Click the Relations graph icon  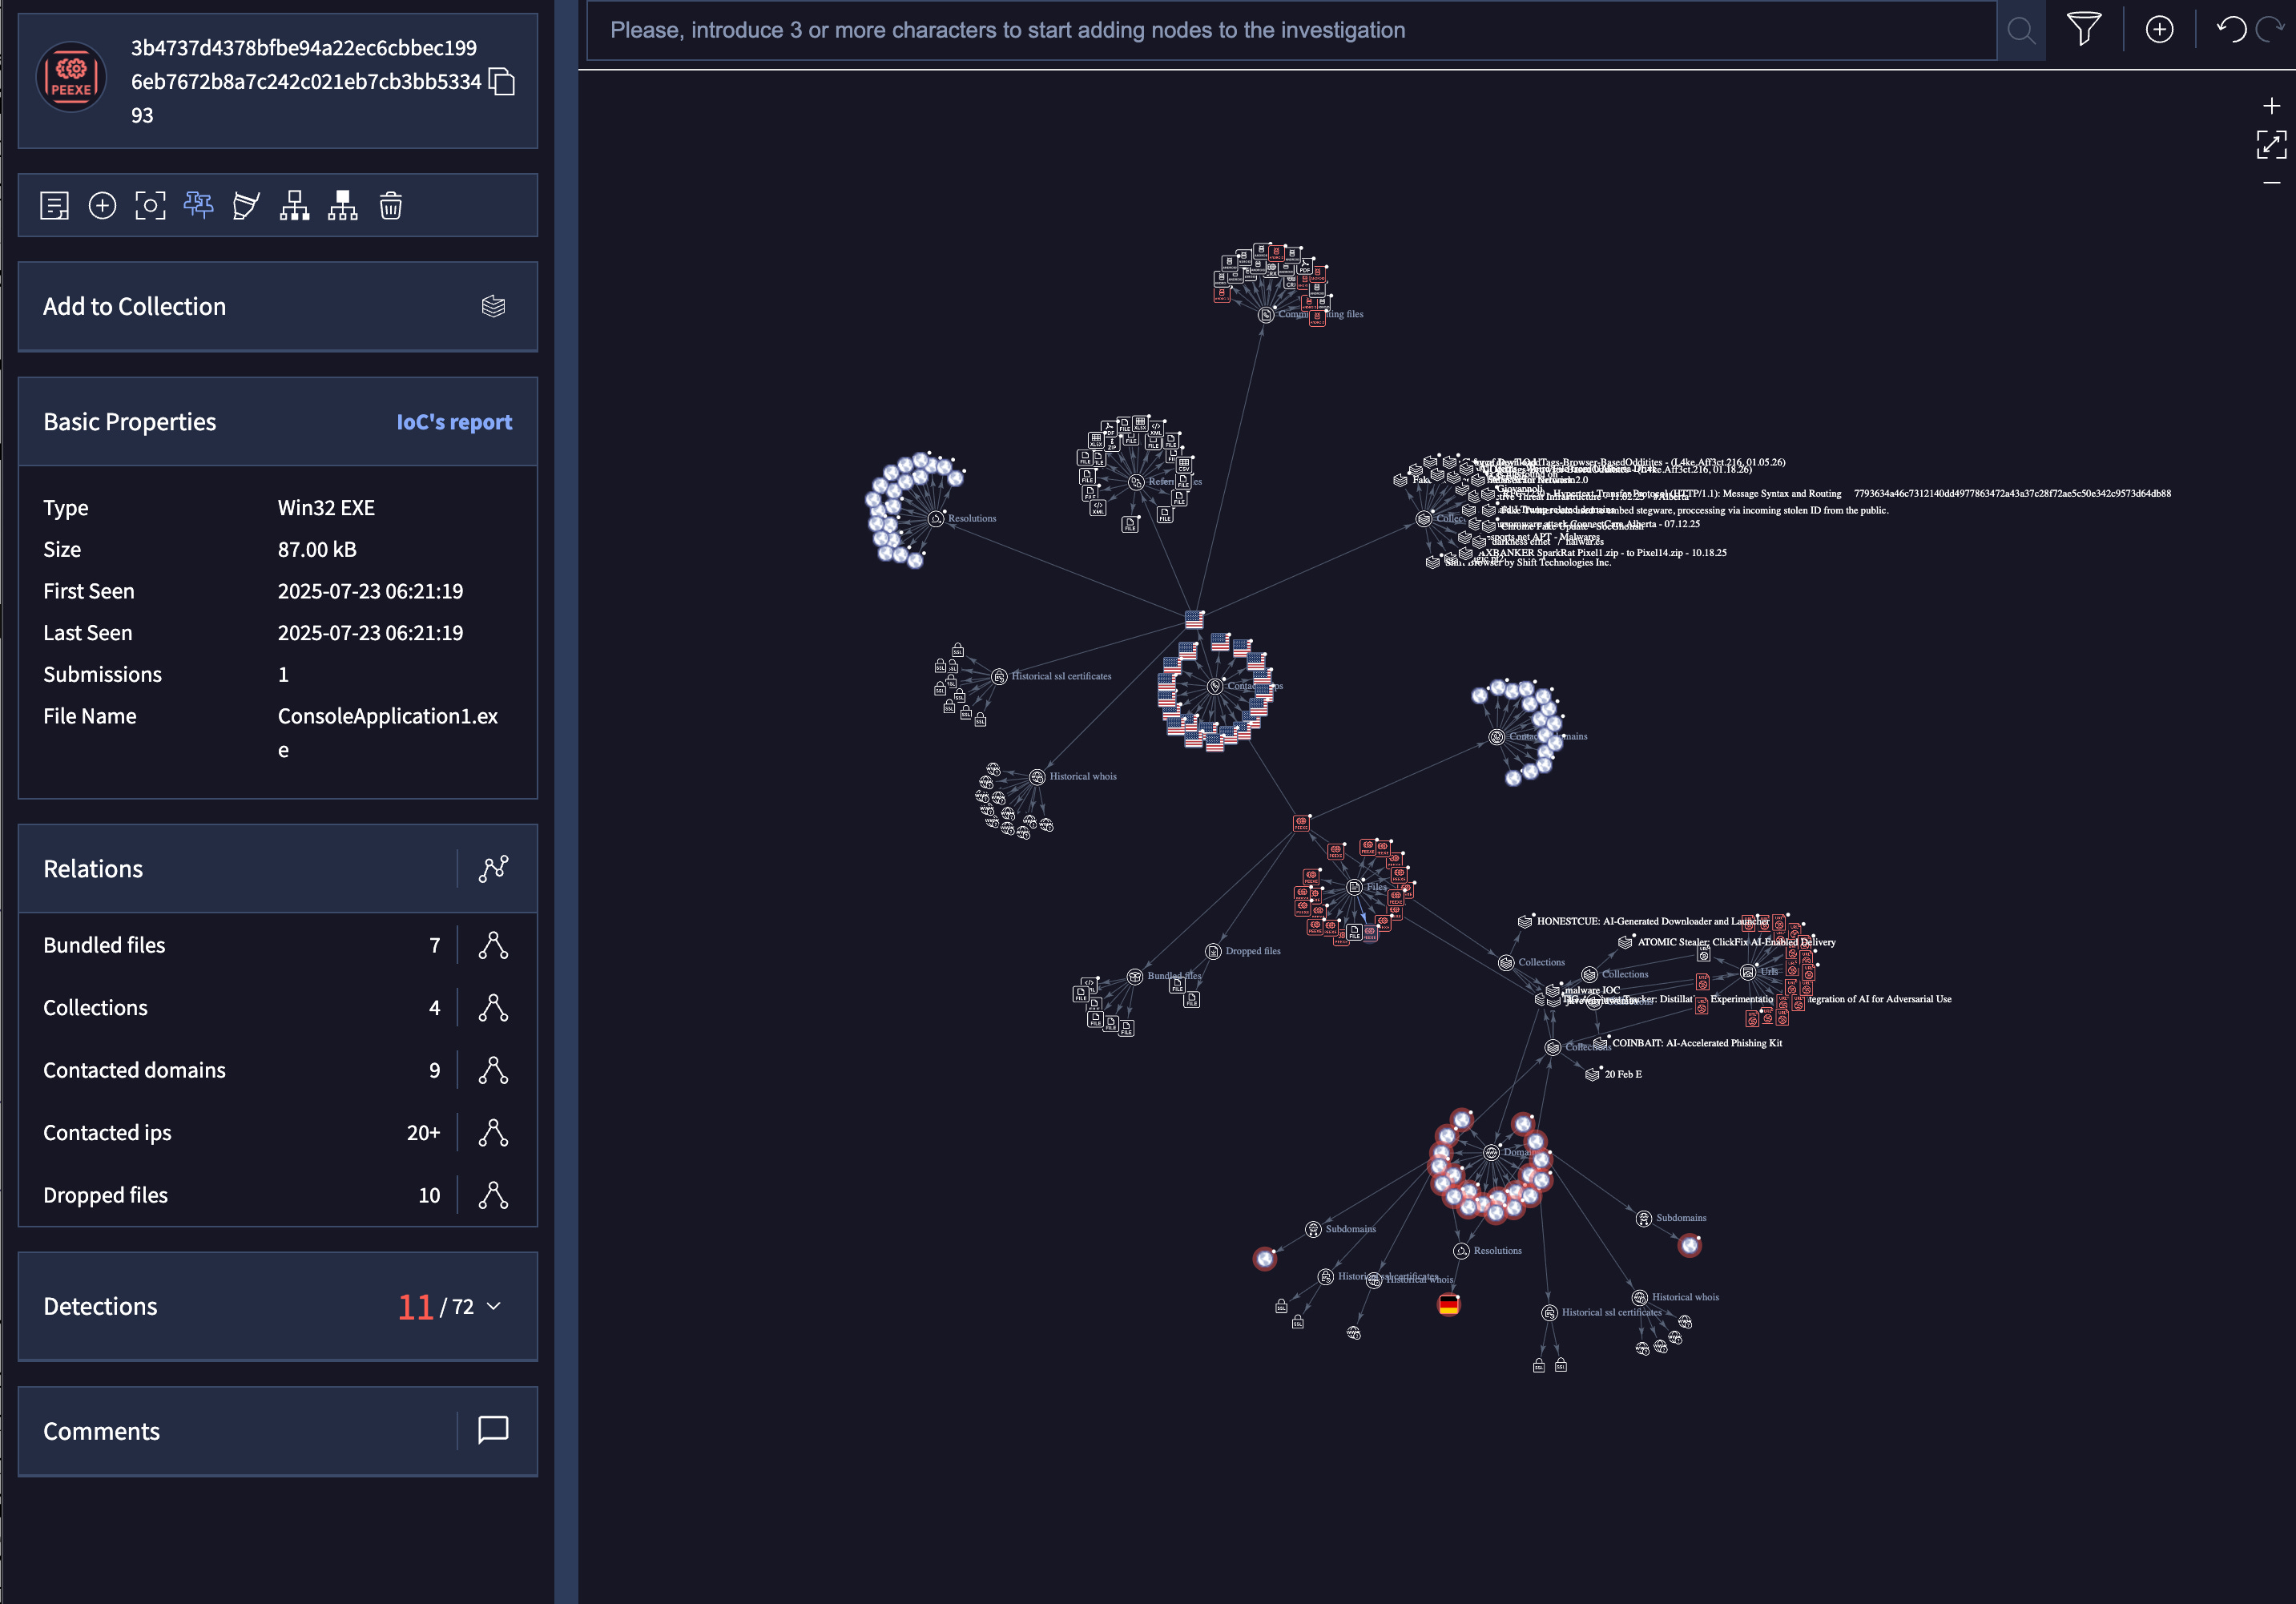pos(493,869)
